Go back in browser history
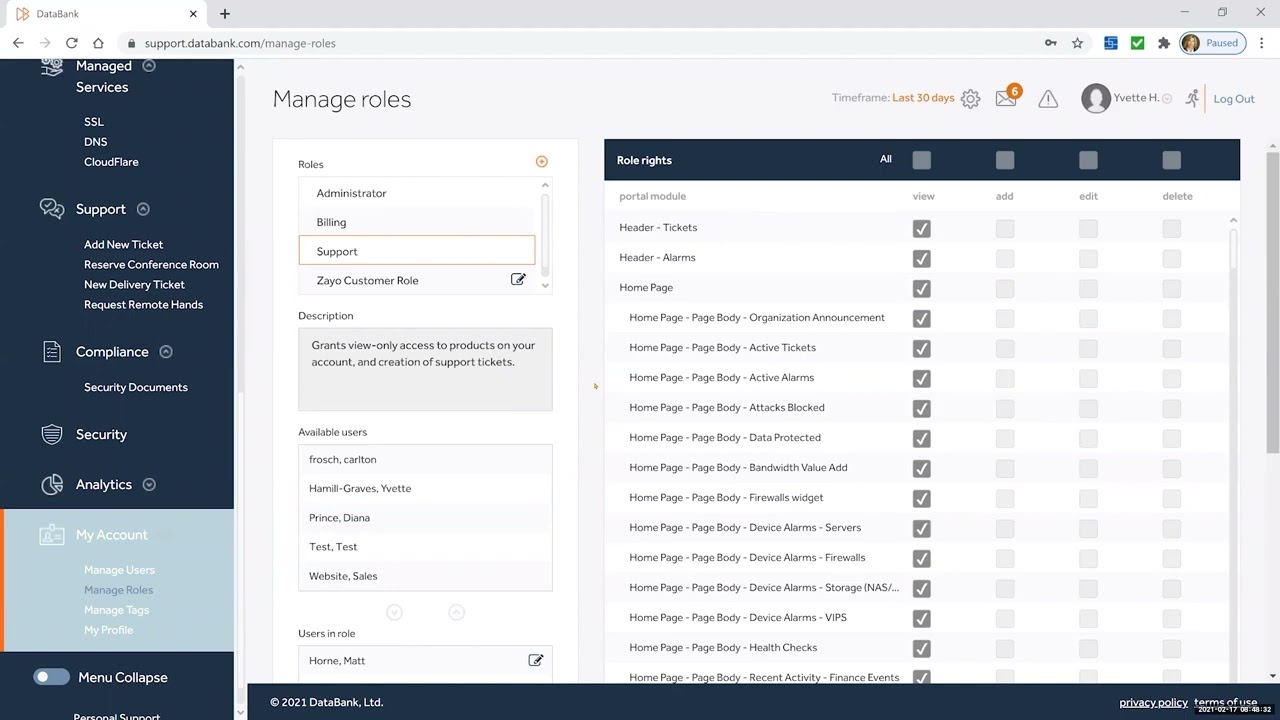This screenshot has width=1280, height=720. tap(18, 43)
